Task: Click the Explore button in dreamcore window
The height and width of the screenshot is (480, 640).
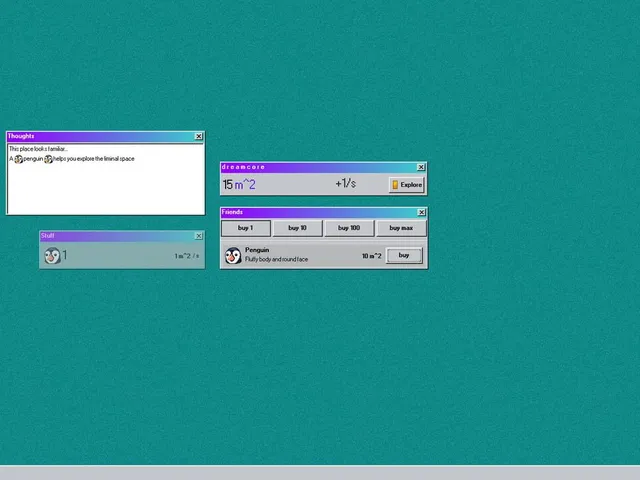Action: pos(407,185)
